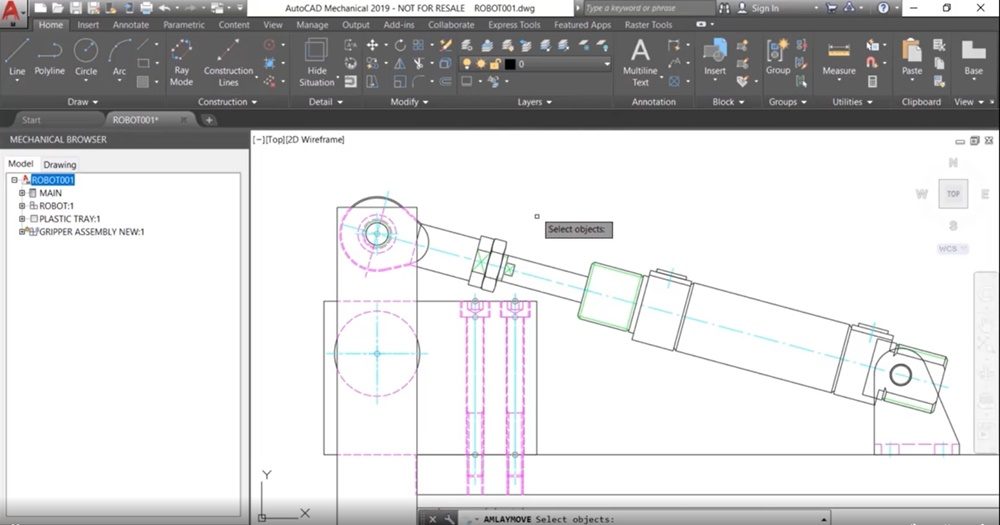Click the Construction Lines tool
This screenshot has height=525, width=1000.
click(x=228, y=62)
